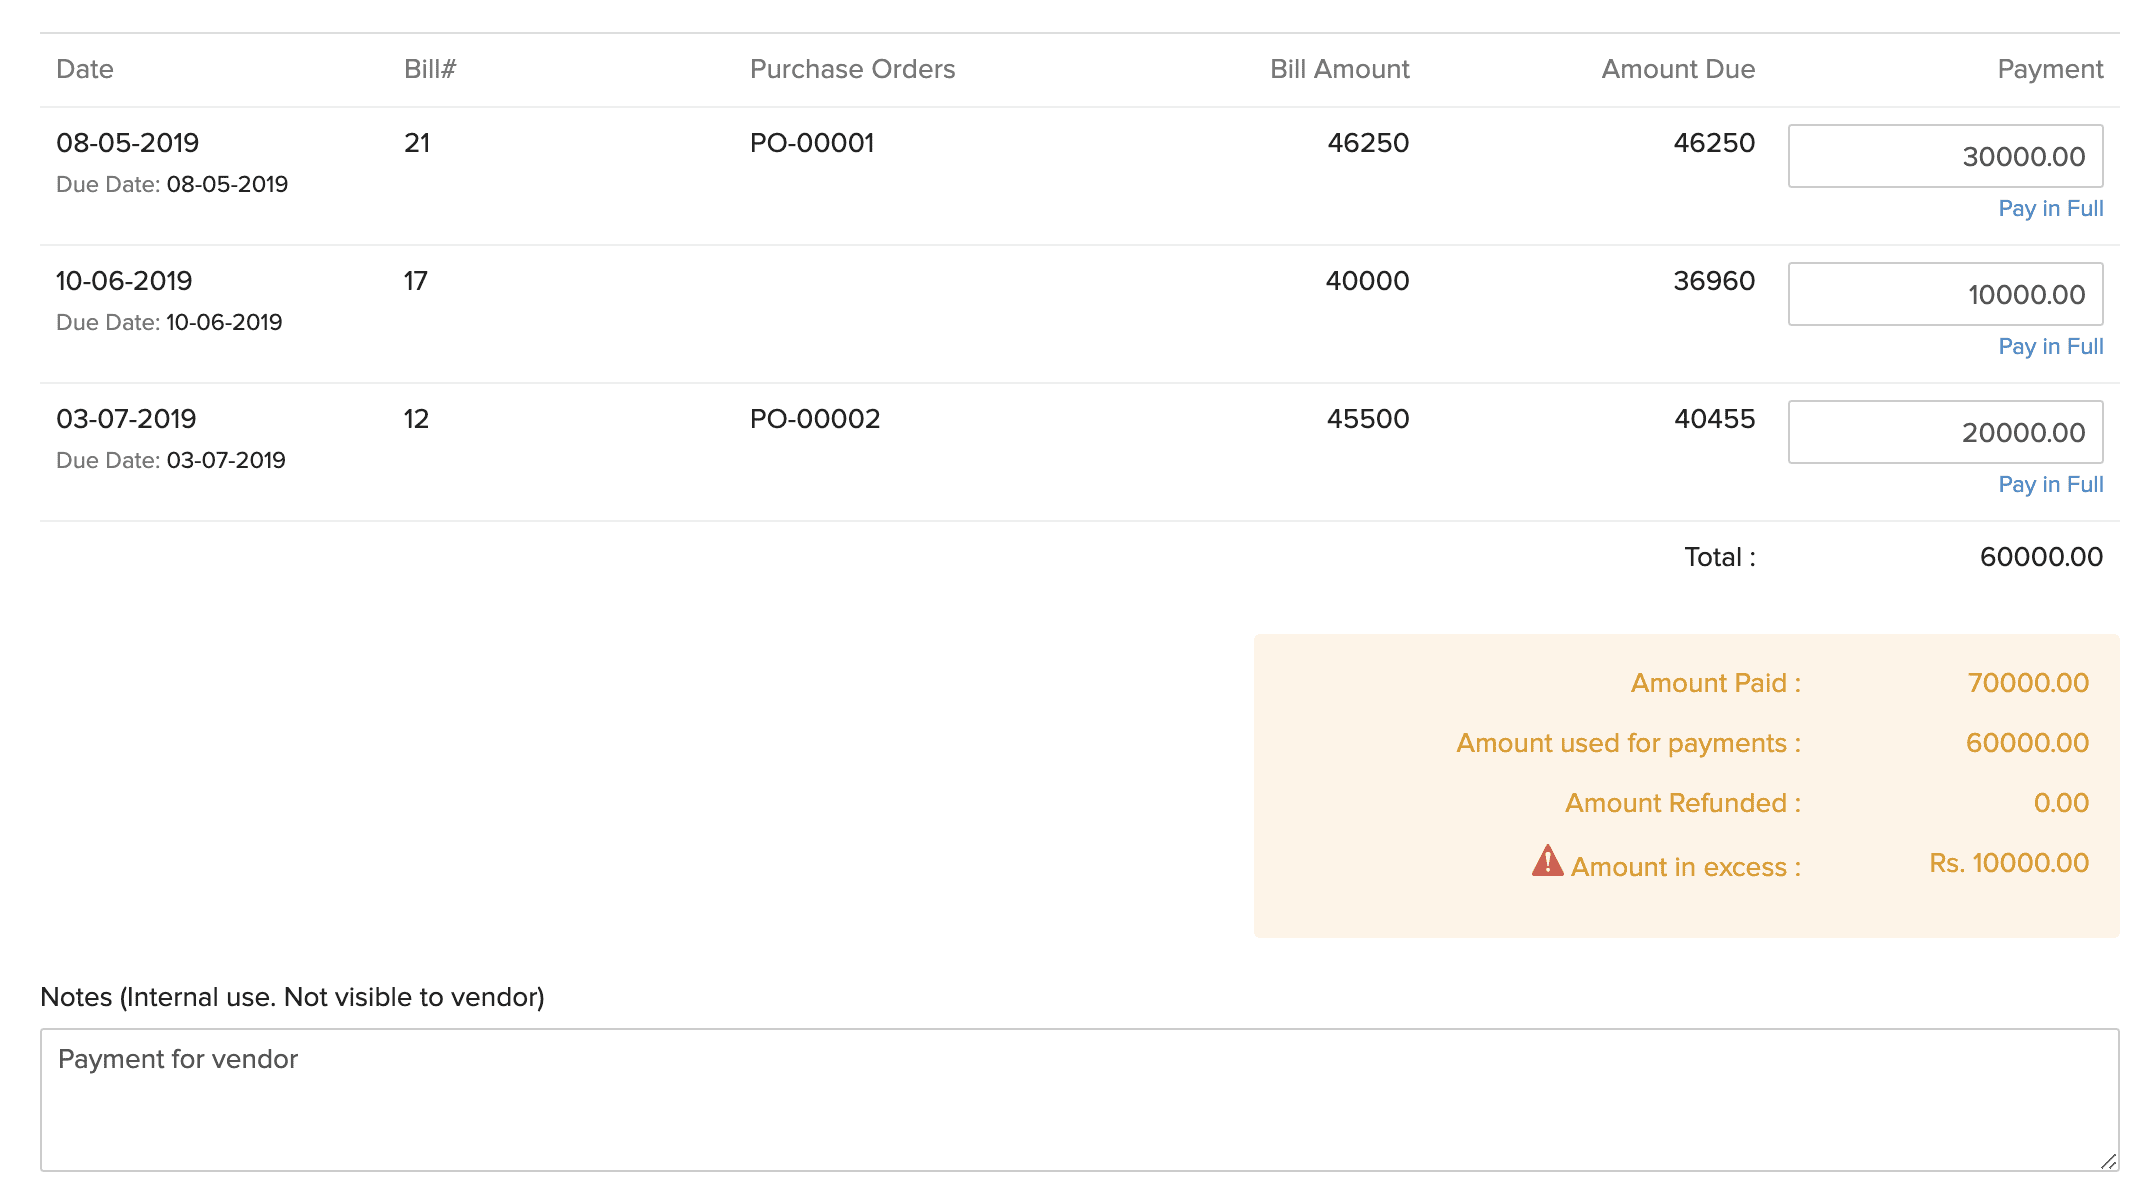Viewport: 2152px width, 1204px height.
Task: Click purchase order PO-00001
Action: 812,143
